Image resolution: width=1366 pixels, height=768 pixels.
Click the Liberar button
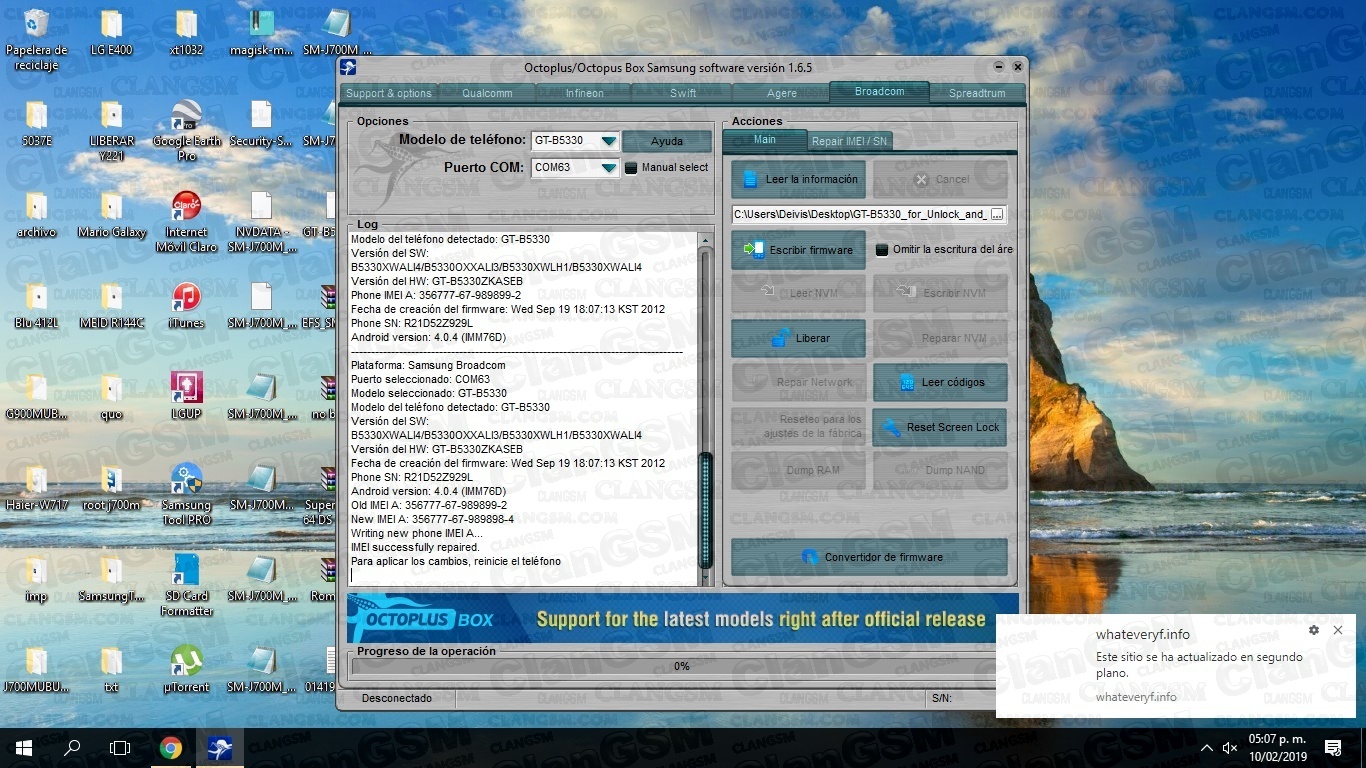pyautogui.click(x=798, y=338)
